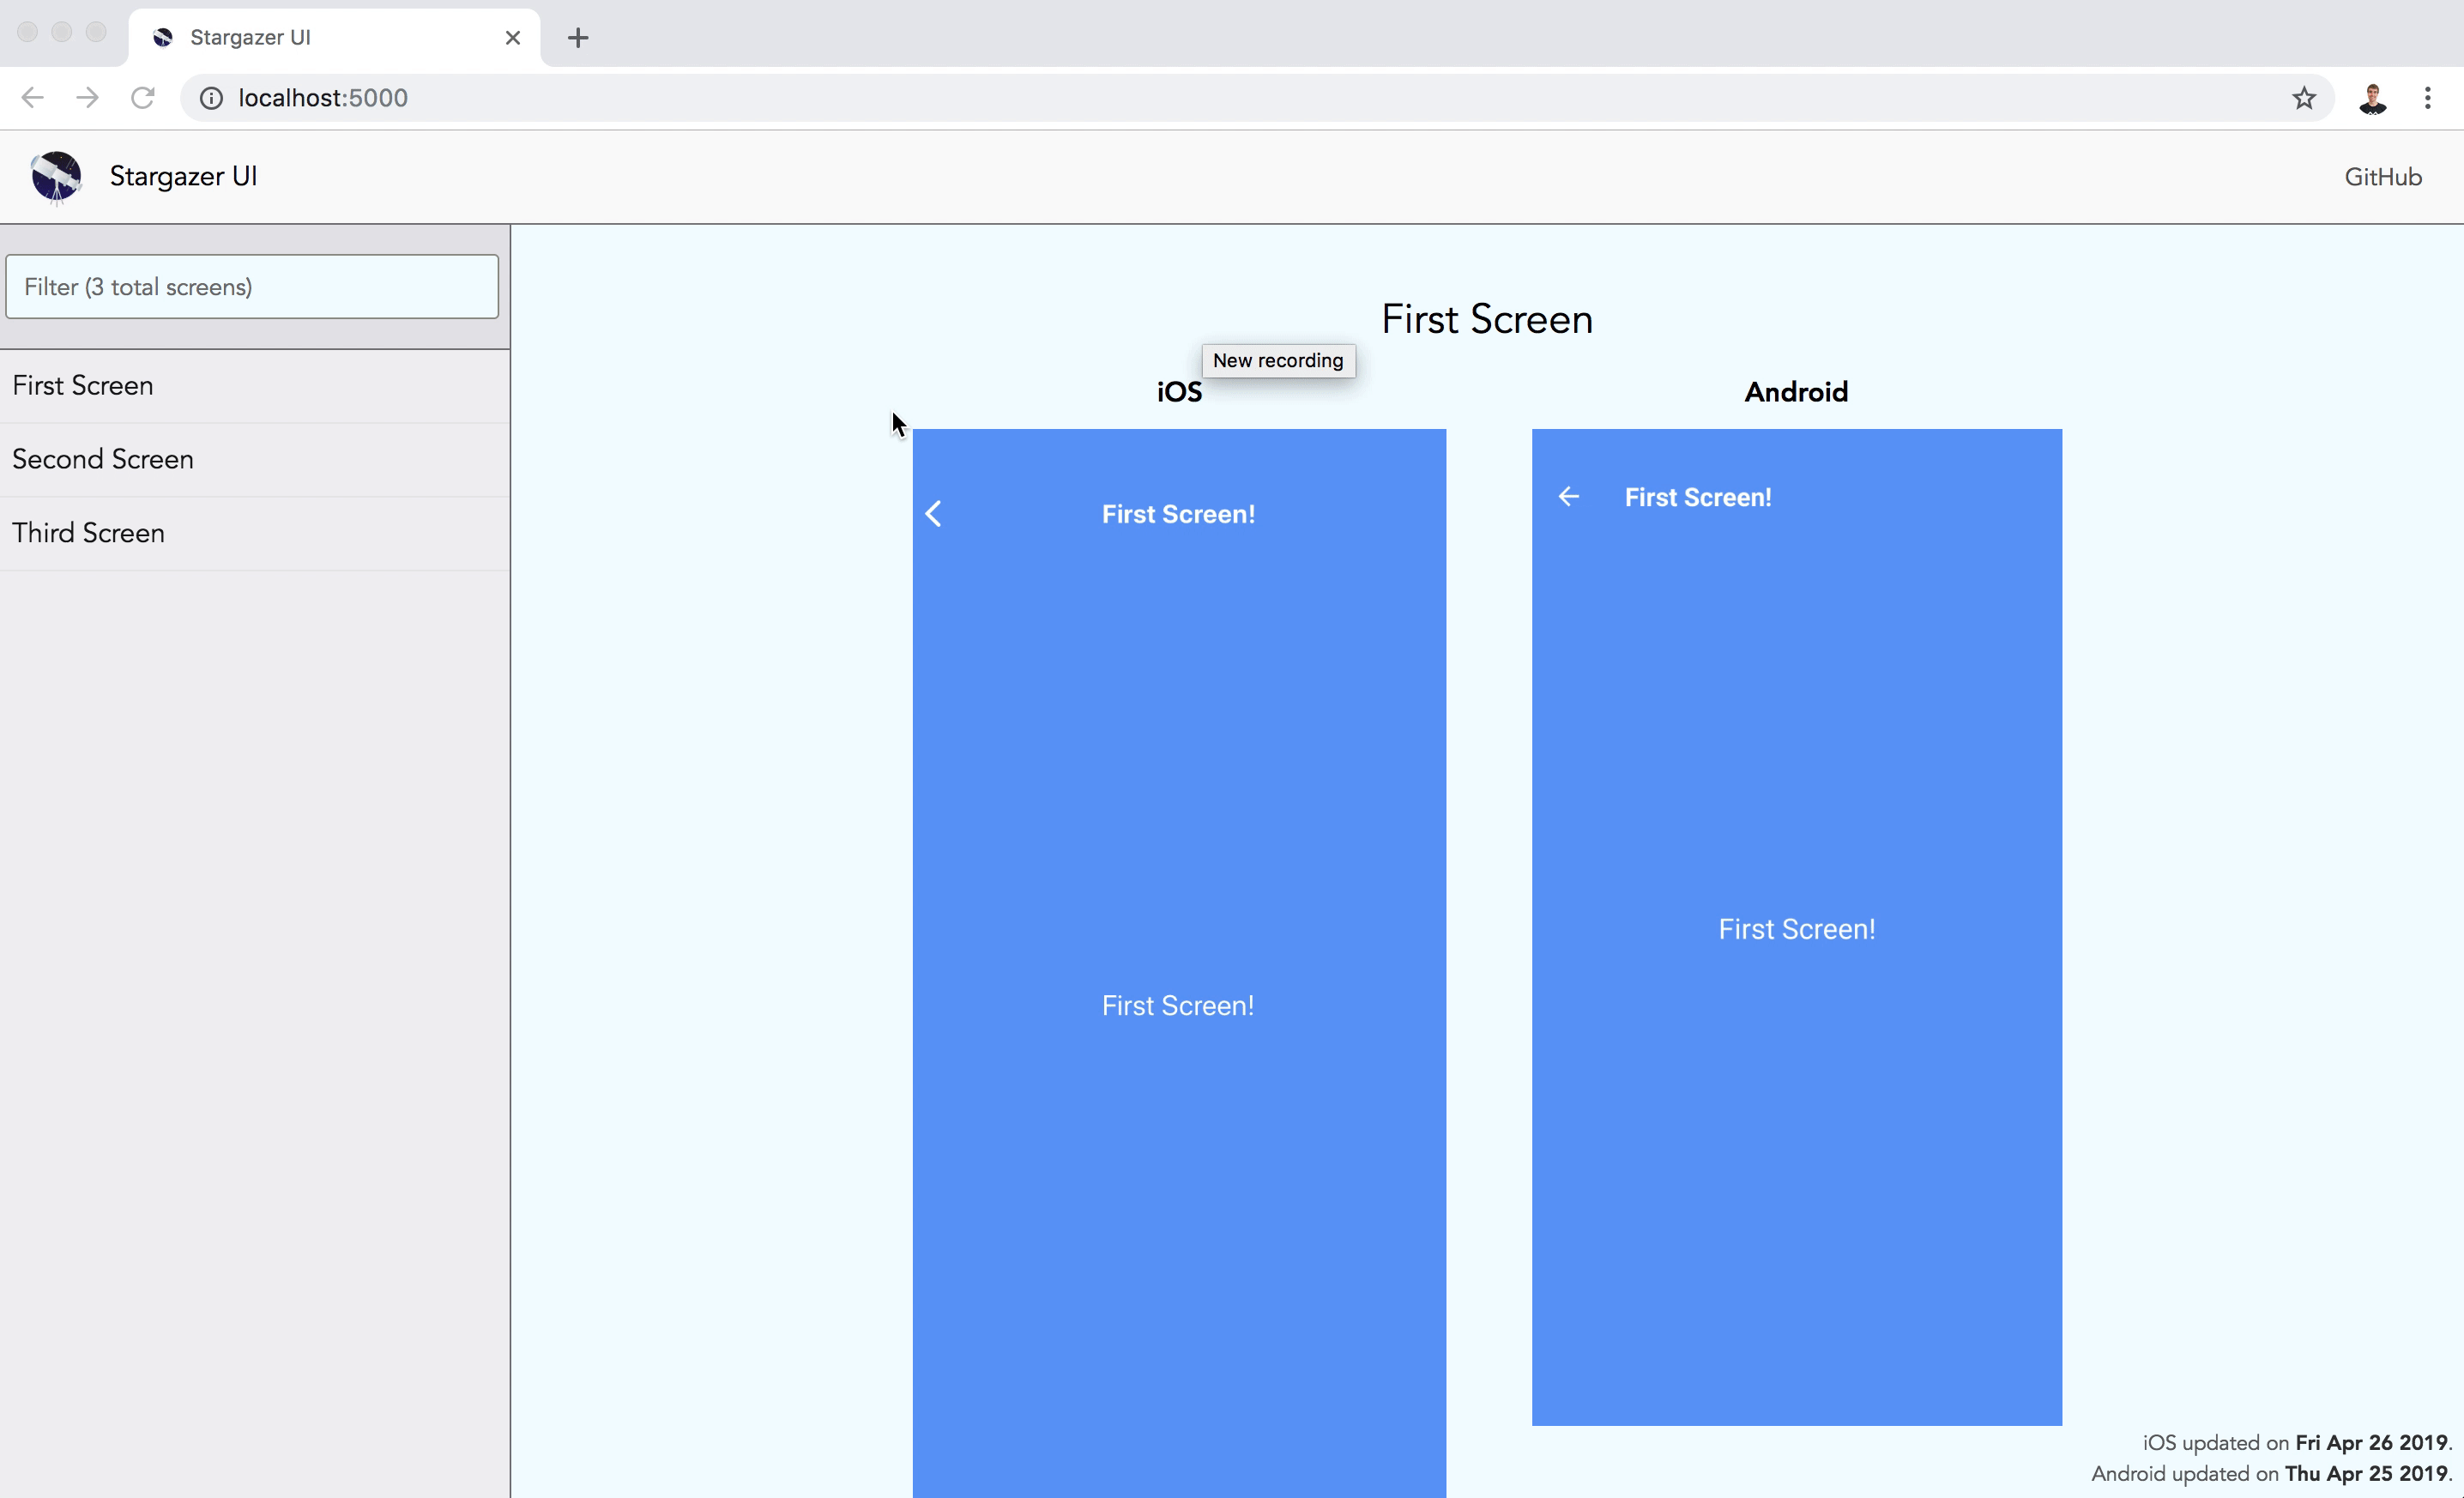The image size is (2464, 1498).
Task: Select First Screen in sidebar
Action: click(83, 386)
